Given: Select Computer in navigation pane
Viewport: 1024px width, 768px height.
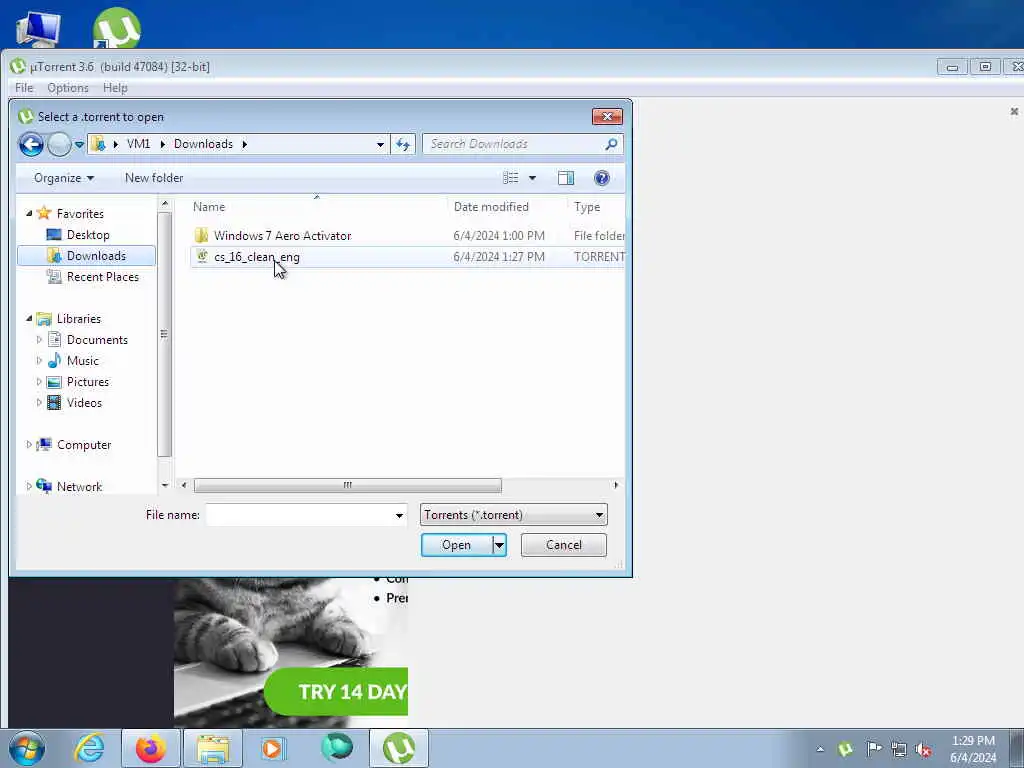Looking at the screenshot, I should 84,445.
